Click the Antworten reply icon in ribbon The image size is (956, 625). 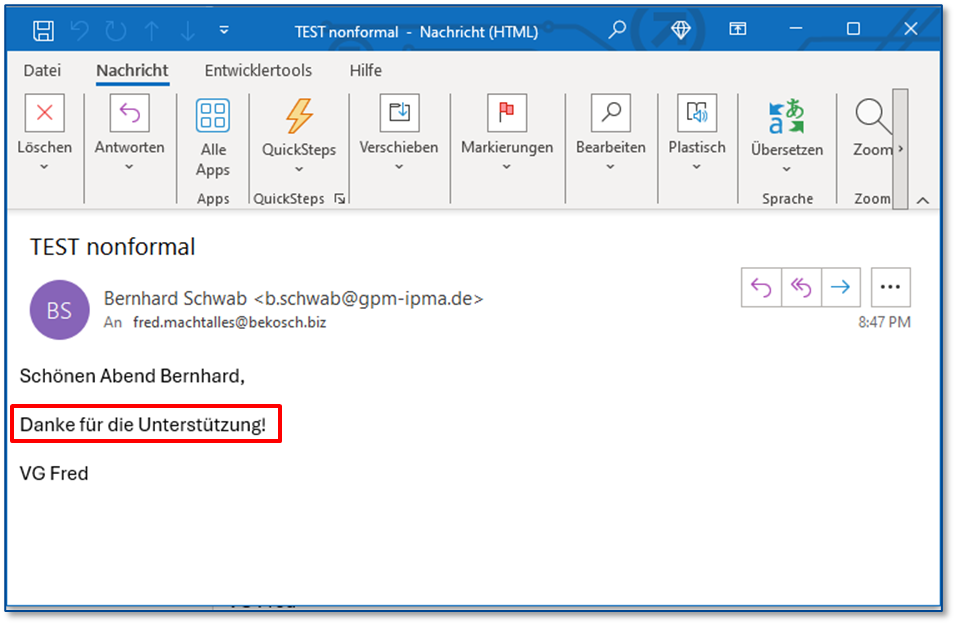[x=129, y=113]
